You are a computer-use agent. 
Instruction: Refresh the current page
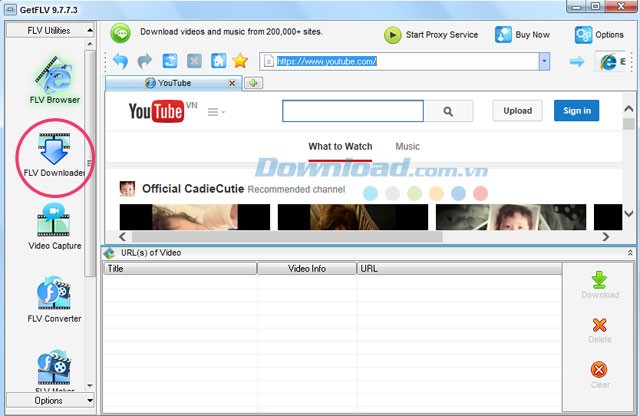pos(170,61)
